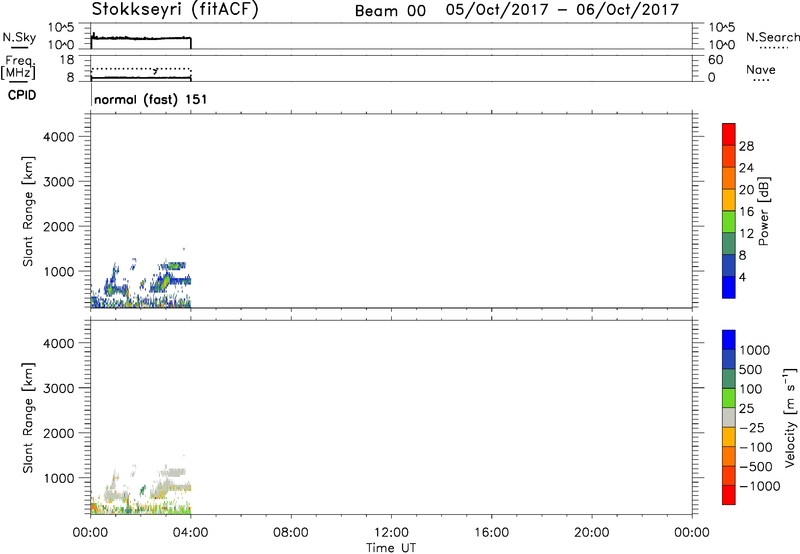Click the '-1000' tick on Velocity colorbar

tap(759, 486)
